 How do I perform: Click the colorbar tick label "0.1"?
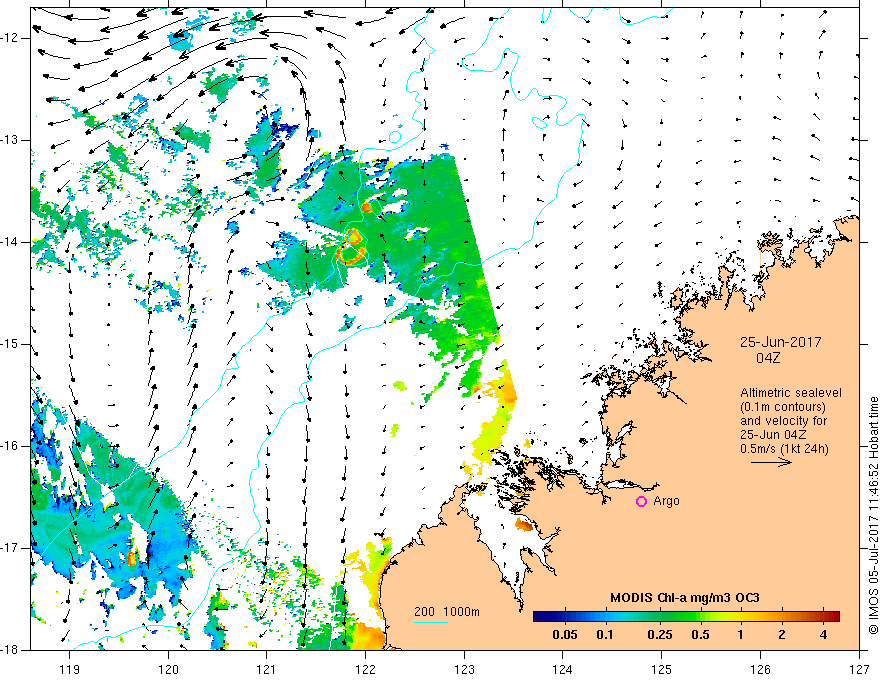604,635
